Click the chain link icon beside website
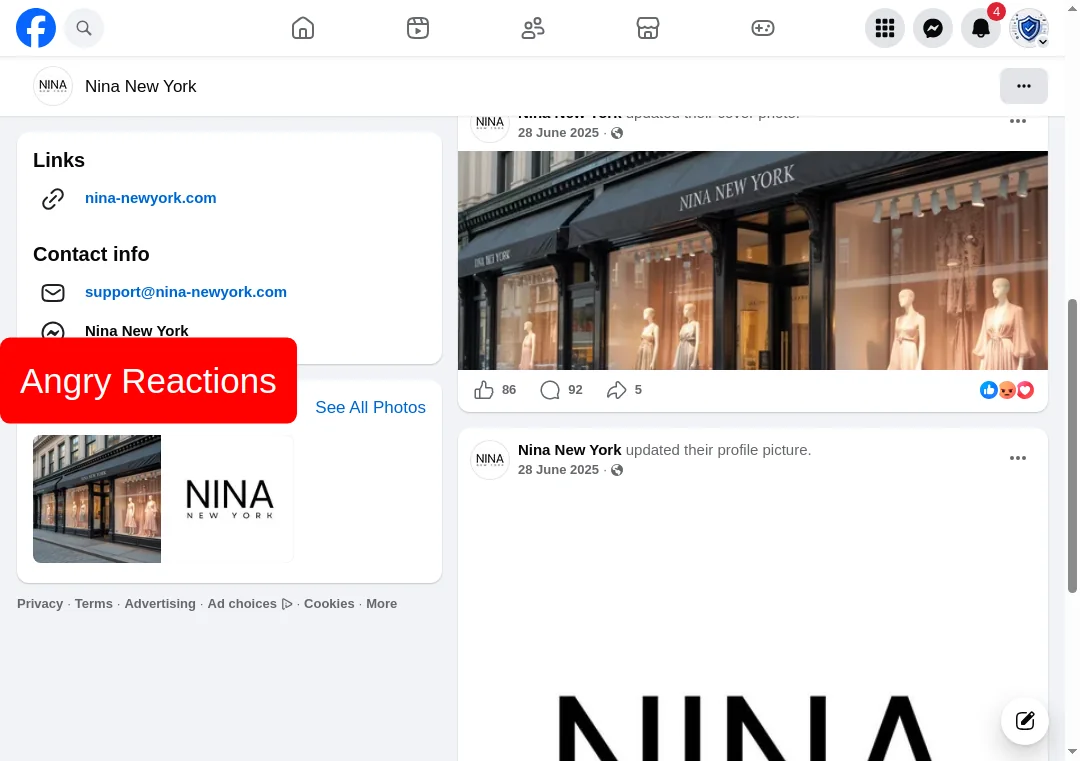 point(53,199)
